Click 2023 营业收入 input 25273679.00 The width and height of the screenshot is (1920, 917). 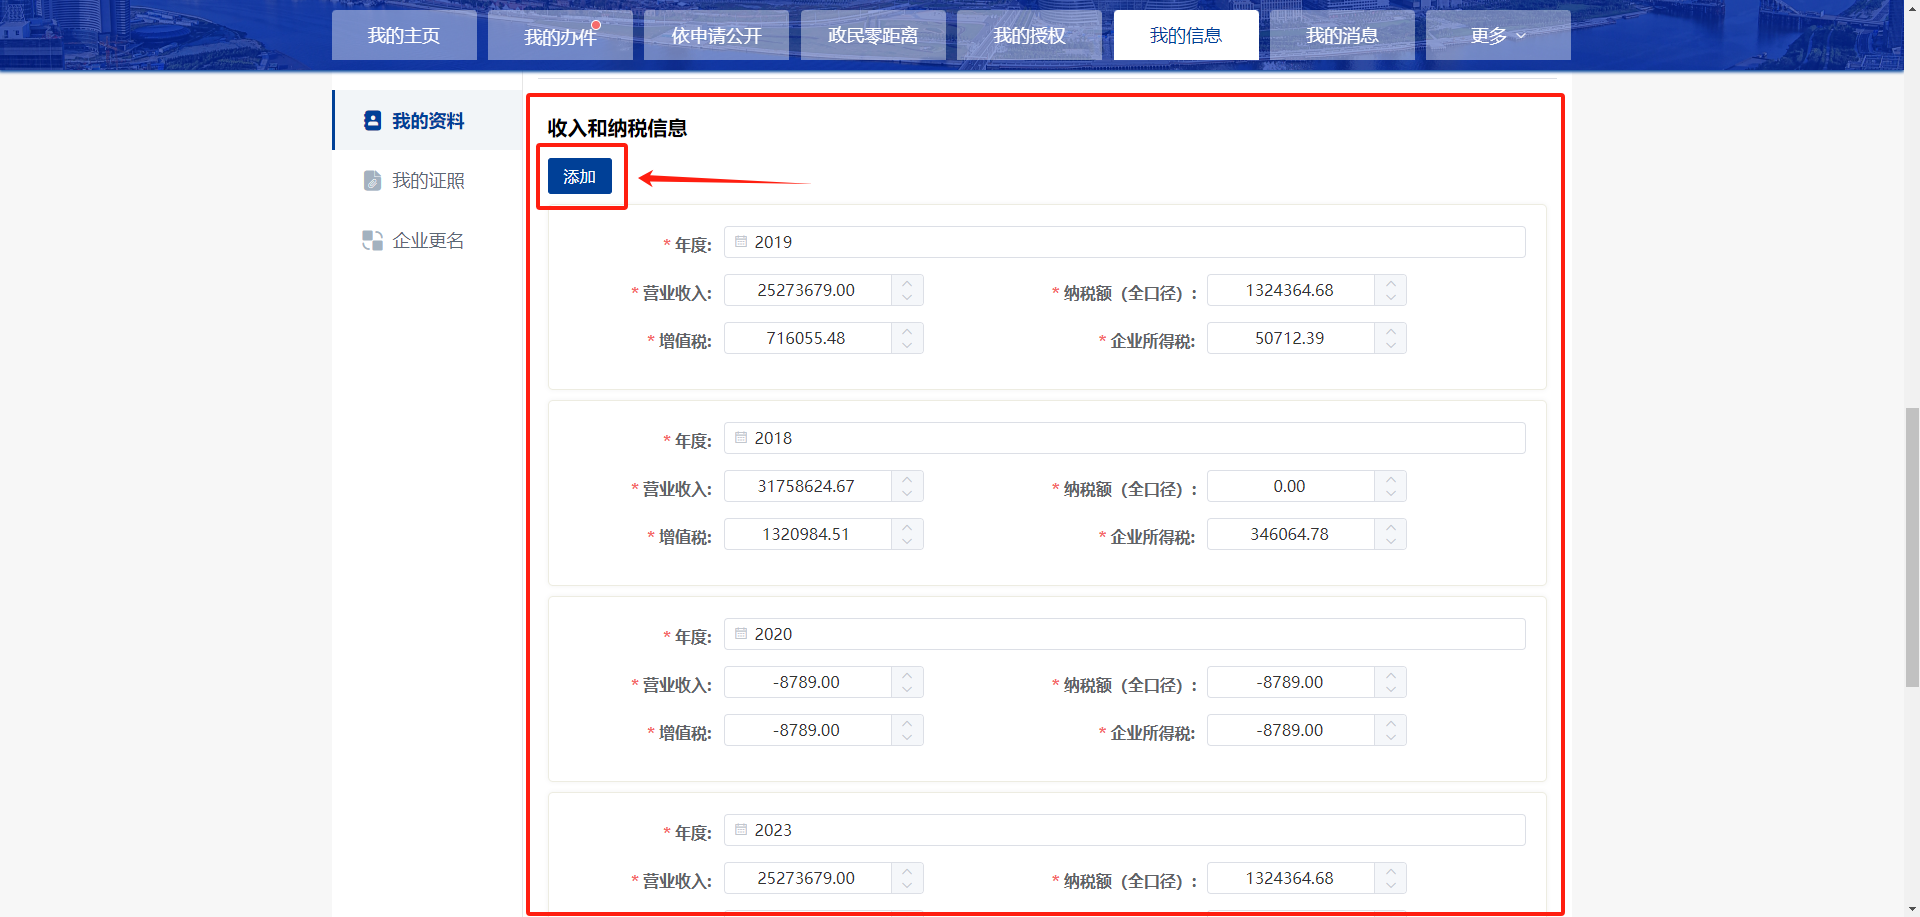click(x=807, y=878)
